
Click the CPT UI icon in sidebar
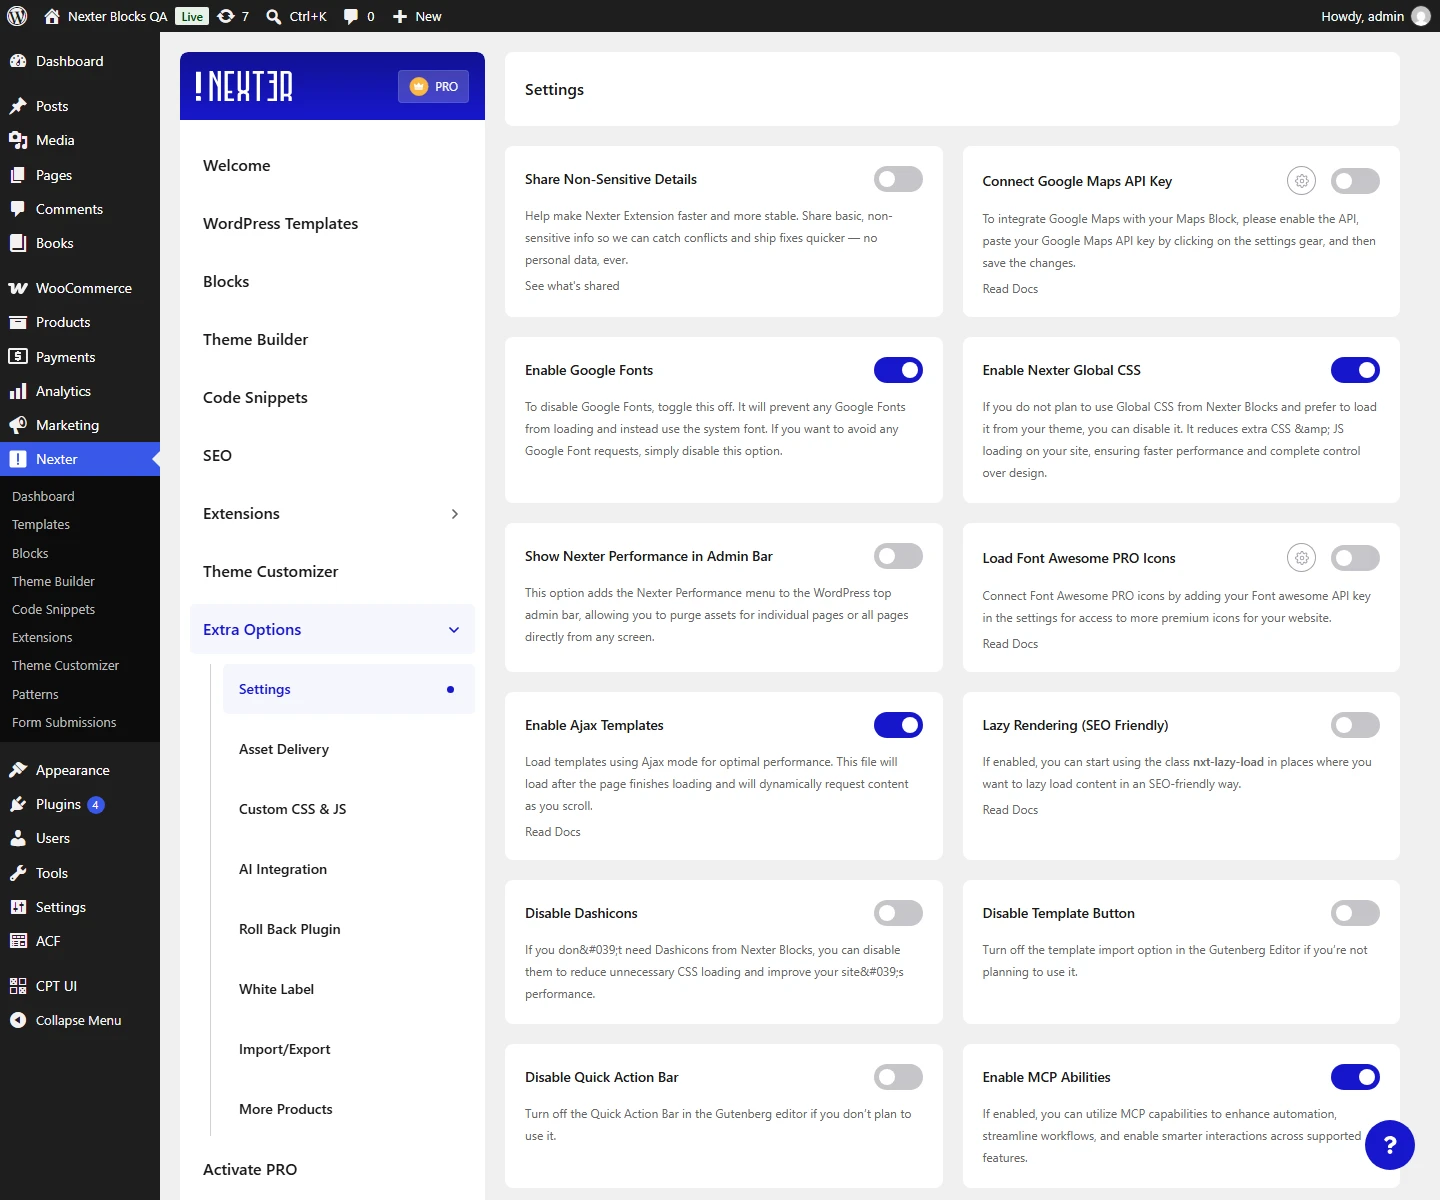[x=18, y=986]
